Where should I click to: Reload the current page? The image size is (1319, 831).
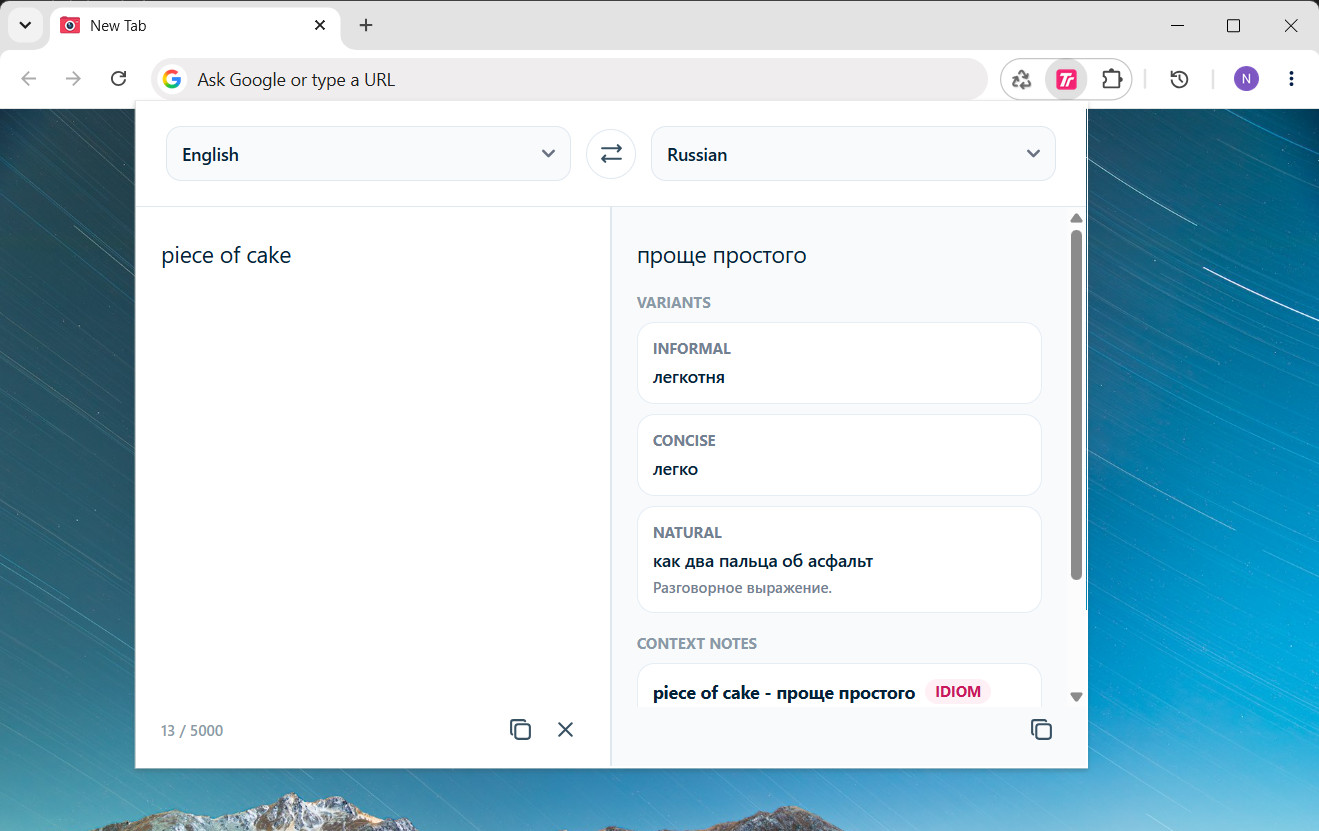click(x=118, y=79)
